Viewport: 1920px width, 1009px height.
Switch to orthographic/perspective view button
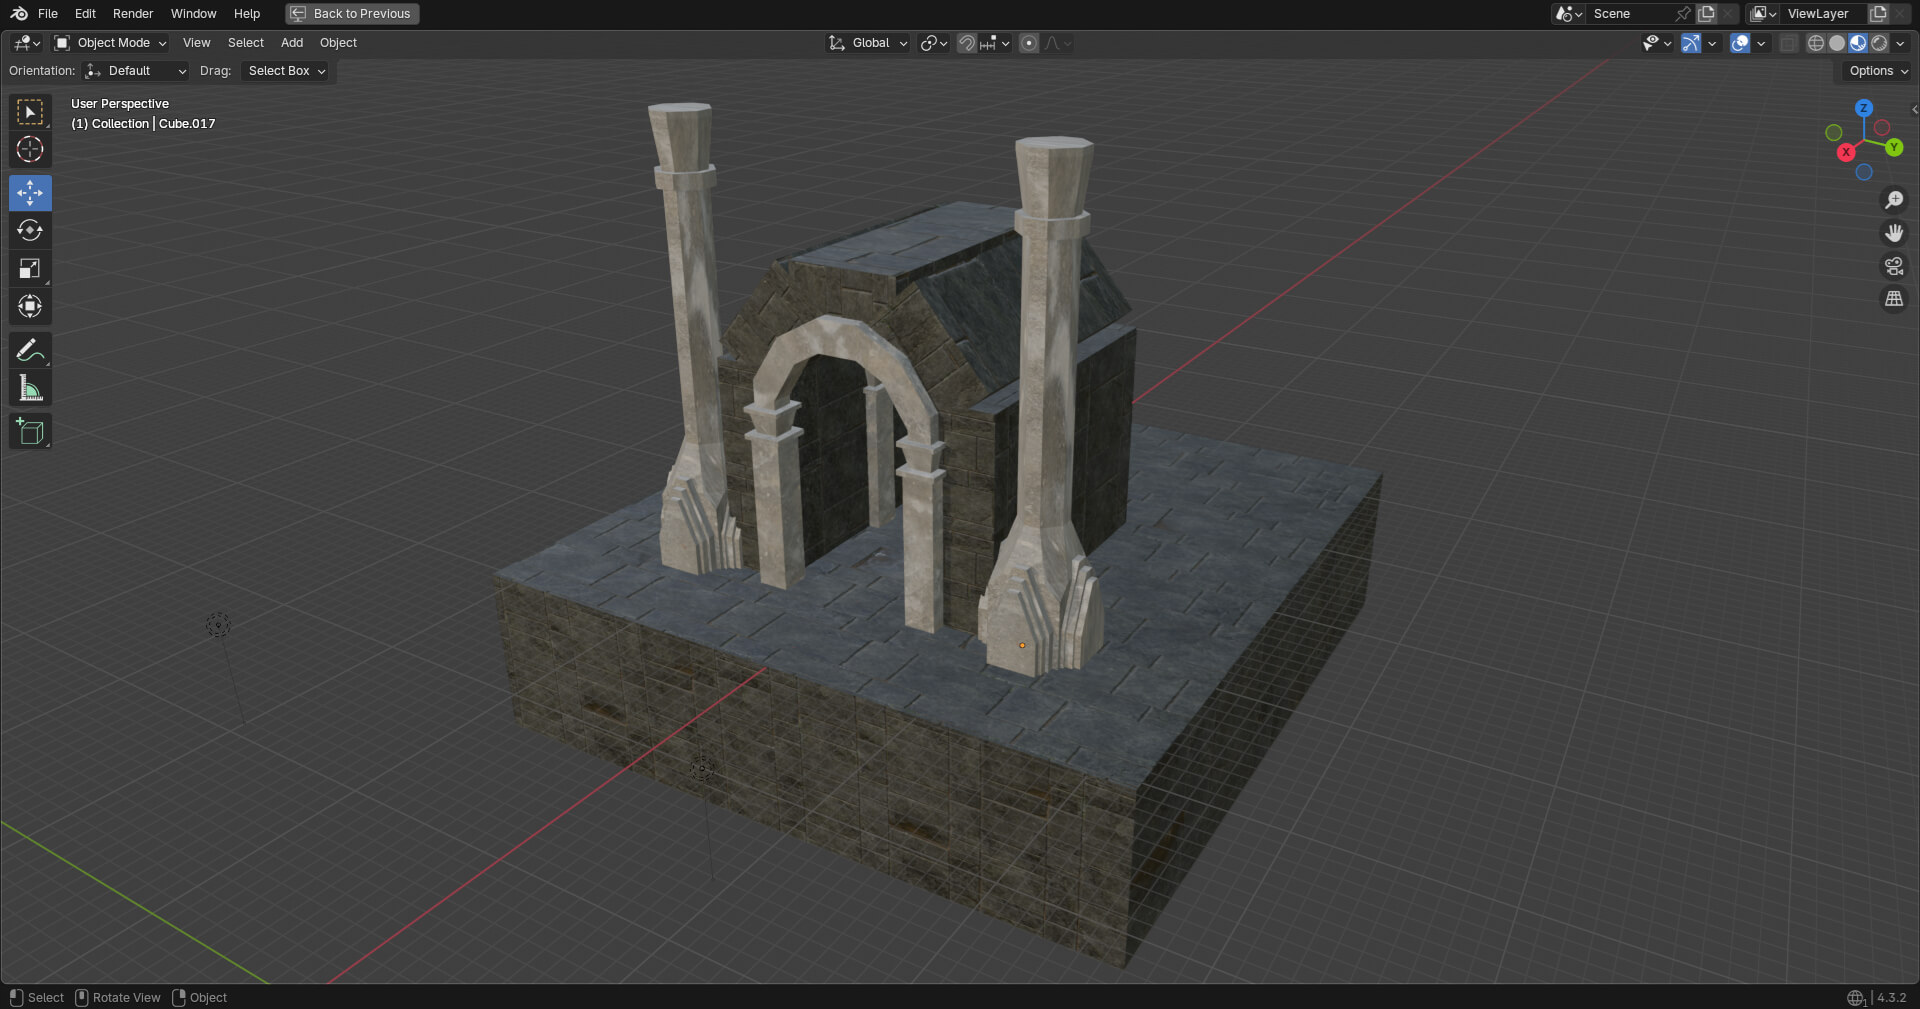point(1893,299)
